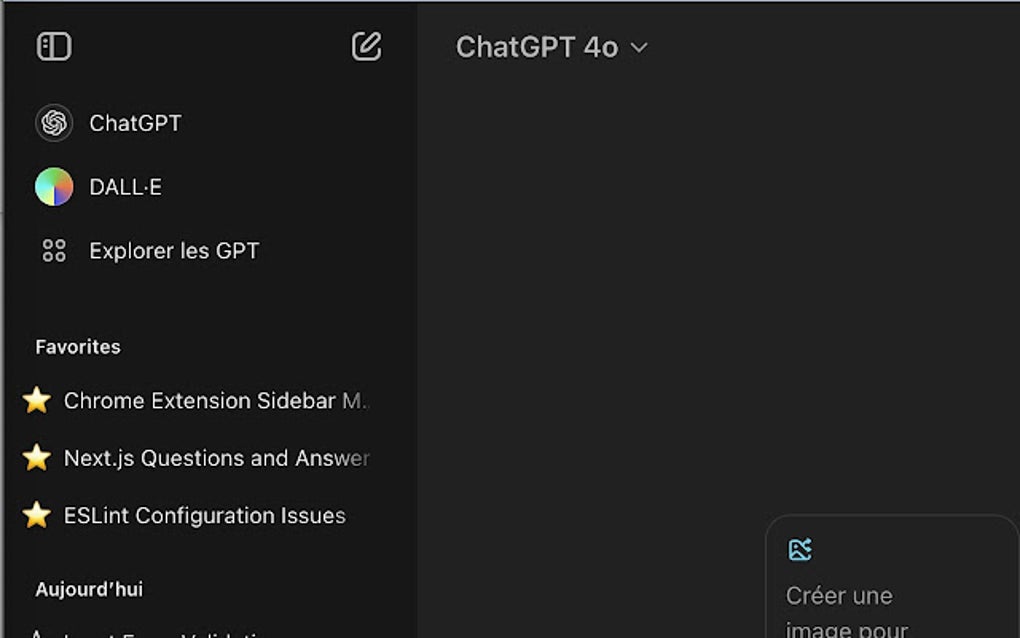Click the ChatGPT logo icon in the sidebar
Image resolution: width=1020 pixels, height=638 pixels.
click(54, 123)
